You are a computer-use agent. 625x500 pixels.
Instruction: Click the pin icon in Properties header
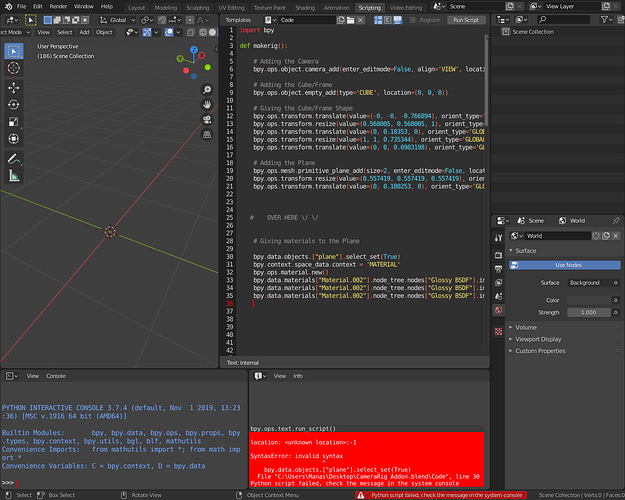pos(616,220)
